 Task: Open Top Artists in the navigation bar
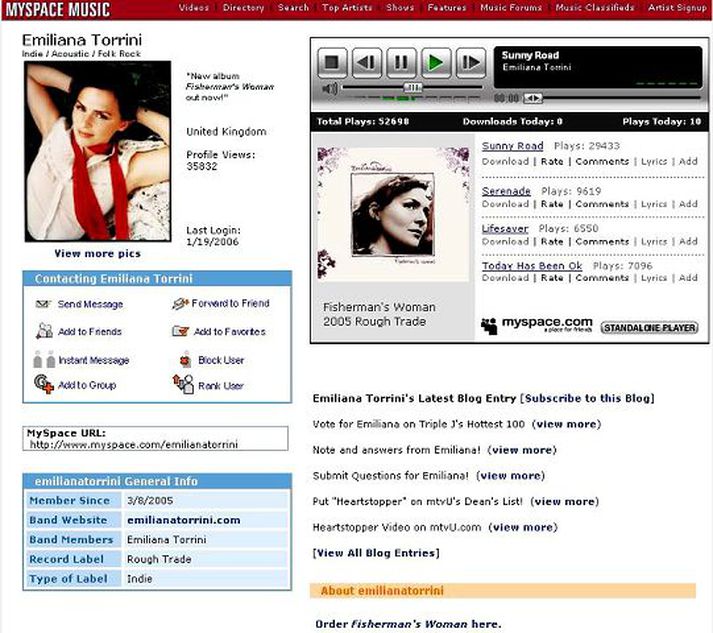347,8
